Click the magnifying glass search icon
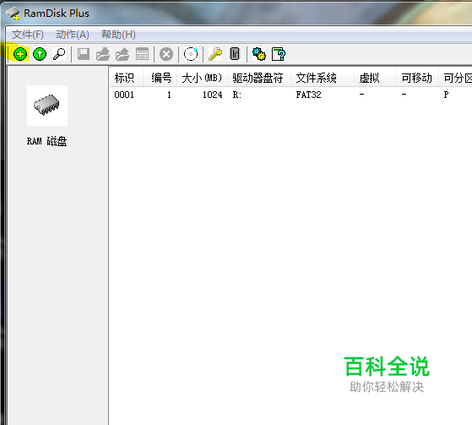 coord(59,54)
